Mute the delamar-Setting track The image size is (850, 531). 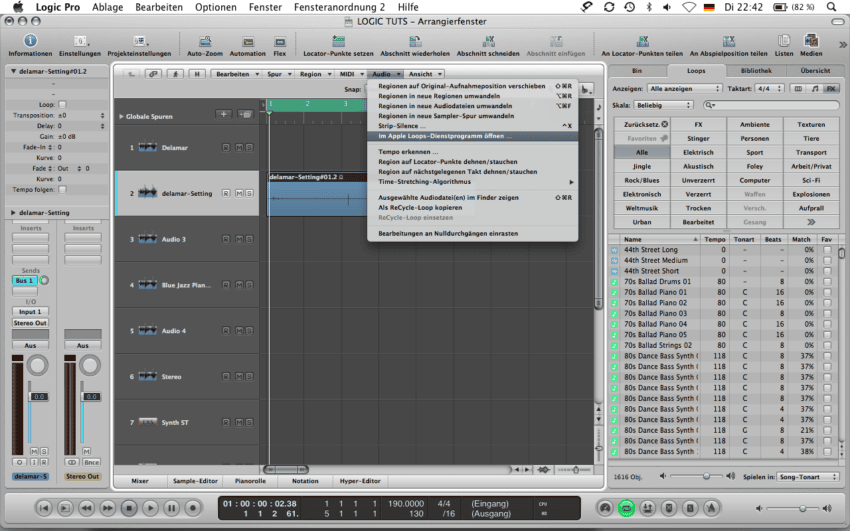coord(239,193)
